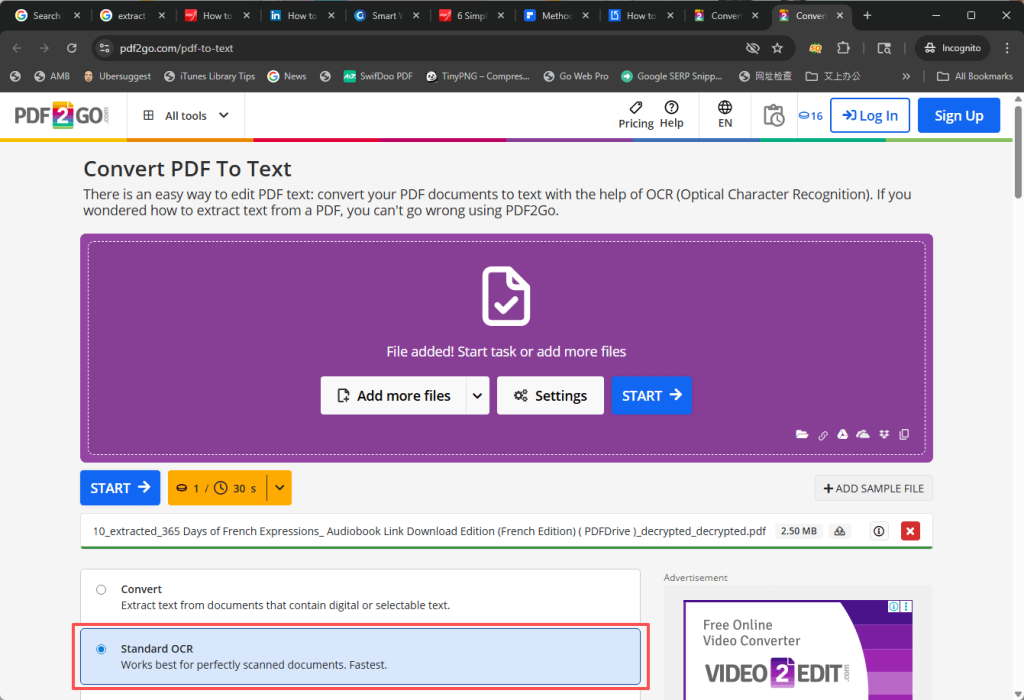Open the ADD SAMPLE FILE option
Screen dimensions: 1024x700
click(x=873, y=488)
